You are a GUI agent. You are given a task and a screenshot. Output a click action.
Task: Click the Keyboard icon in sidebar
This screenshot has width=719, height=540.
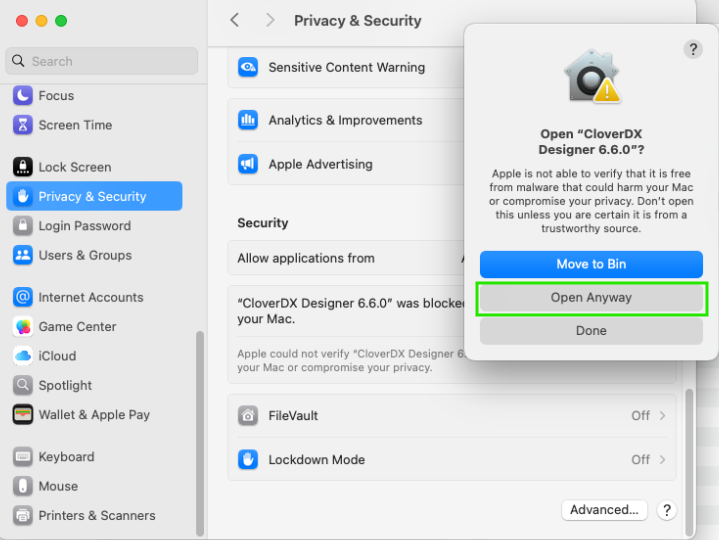pos(22,457)
